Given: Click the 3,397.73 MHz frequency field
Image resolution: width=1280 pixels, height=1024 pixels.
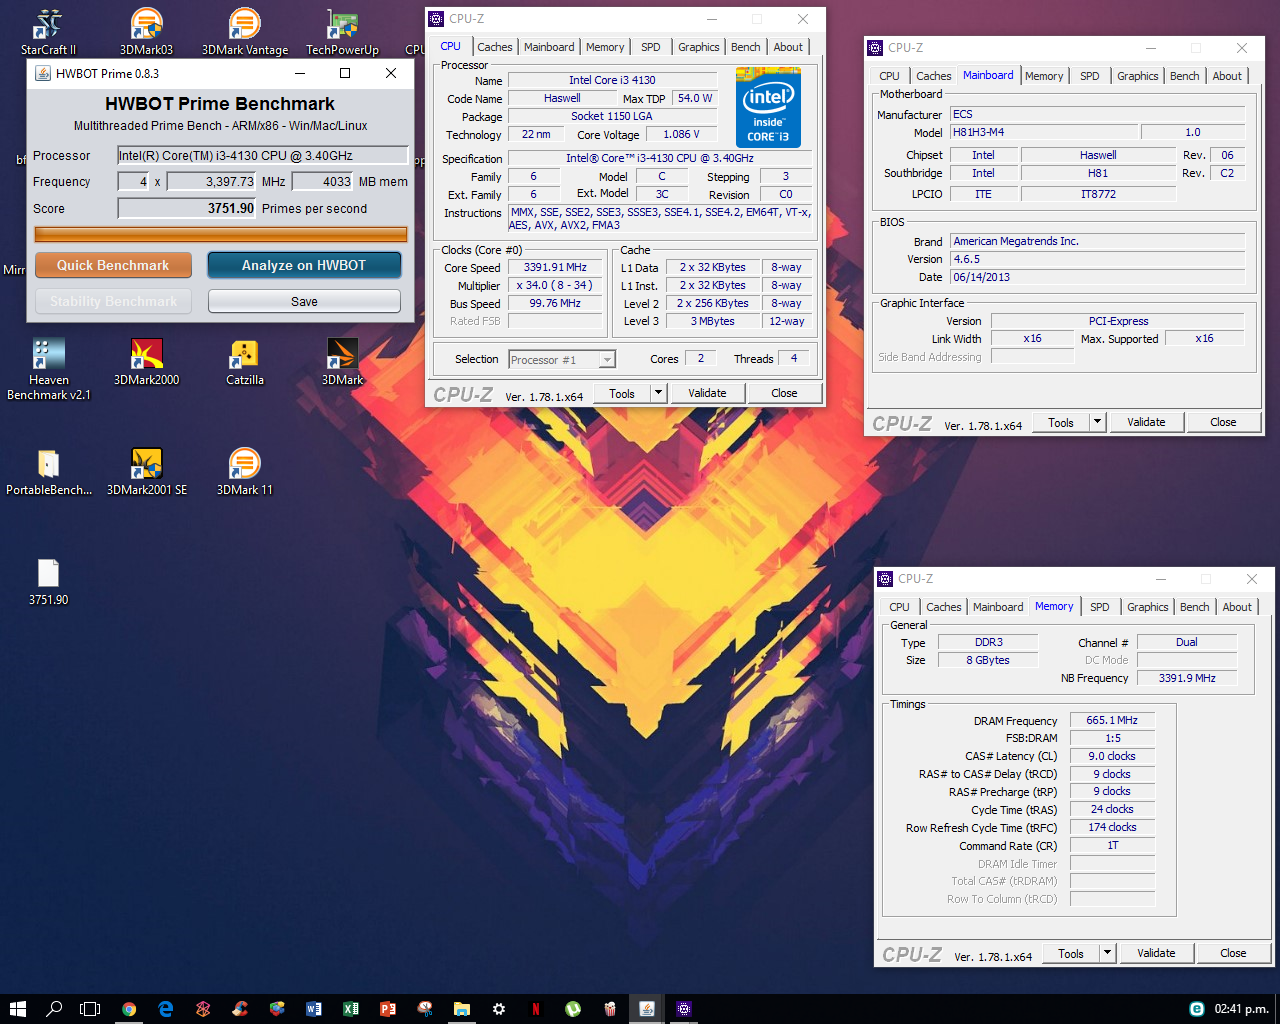Looking at the screenshot, I should [211, 181].
